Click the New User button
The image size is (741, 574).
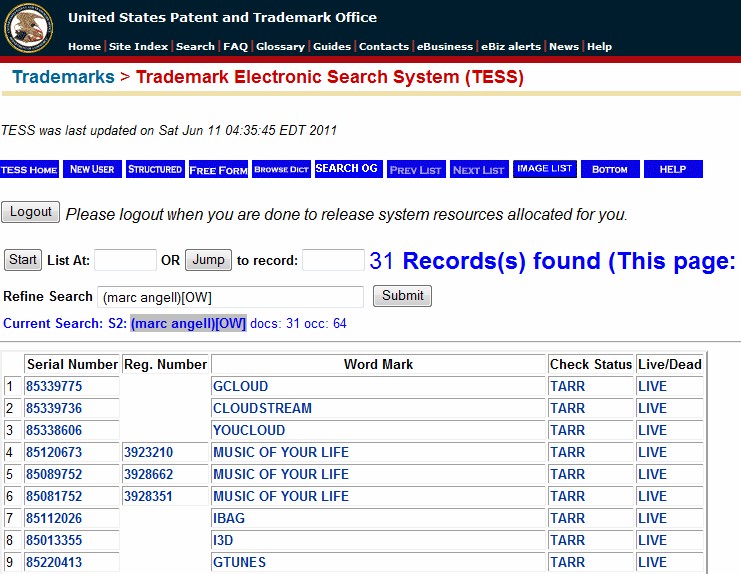[92, 169]
